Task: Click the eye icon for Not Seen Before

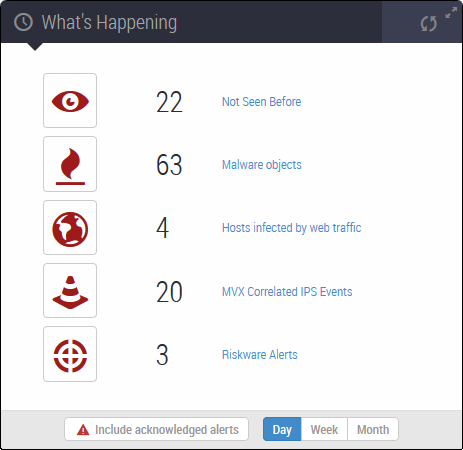Action: (x=70, y=101)
